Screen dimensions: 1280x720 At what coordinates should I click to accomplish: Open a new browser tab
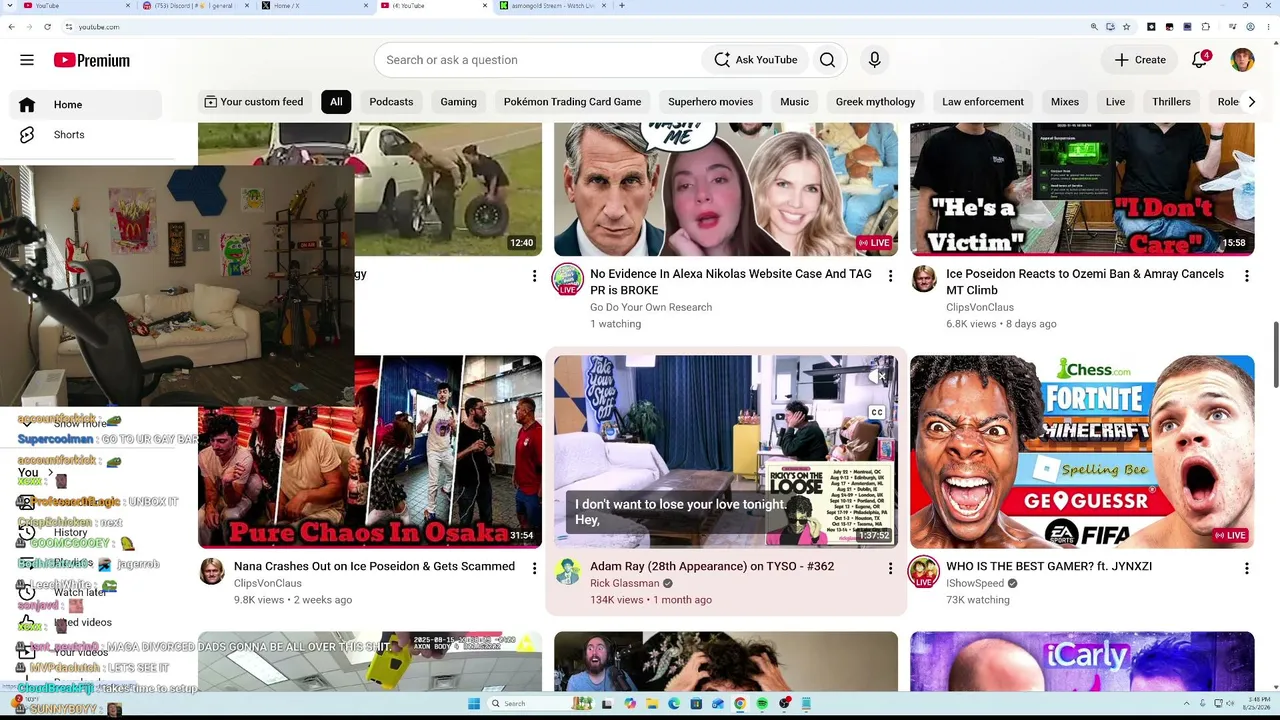(x=622, y=6)
